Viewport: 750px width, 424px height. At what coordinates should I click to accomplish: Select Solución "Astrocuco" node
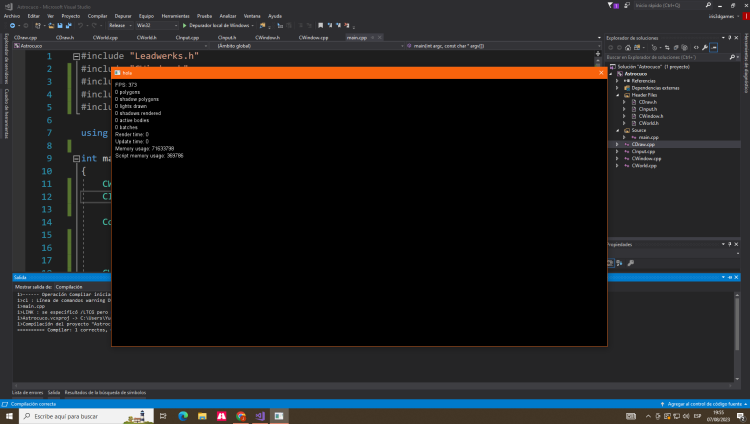(x=653, y=67)
